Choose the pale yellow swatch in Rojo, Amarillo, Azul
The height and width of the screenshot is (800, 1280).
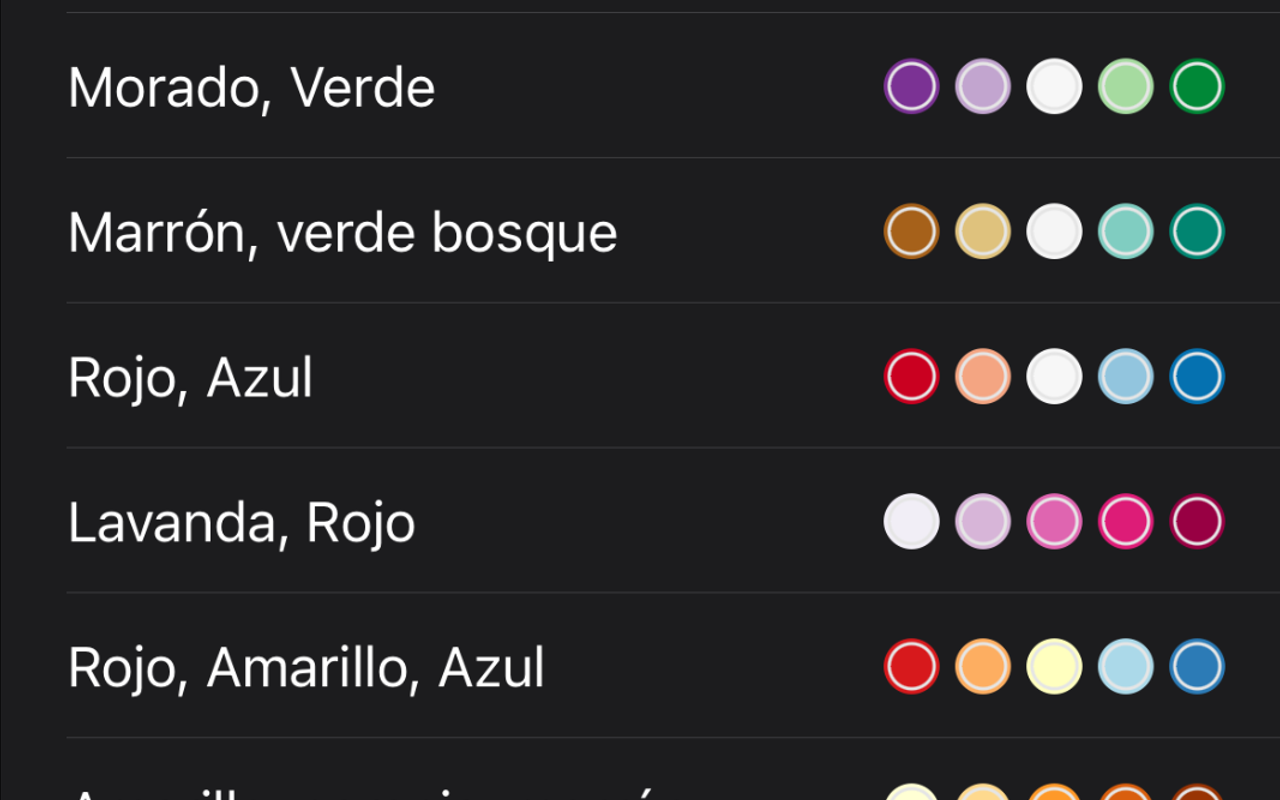coord(1054,666)
